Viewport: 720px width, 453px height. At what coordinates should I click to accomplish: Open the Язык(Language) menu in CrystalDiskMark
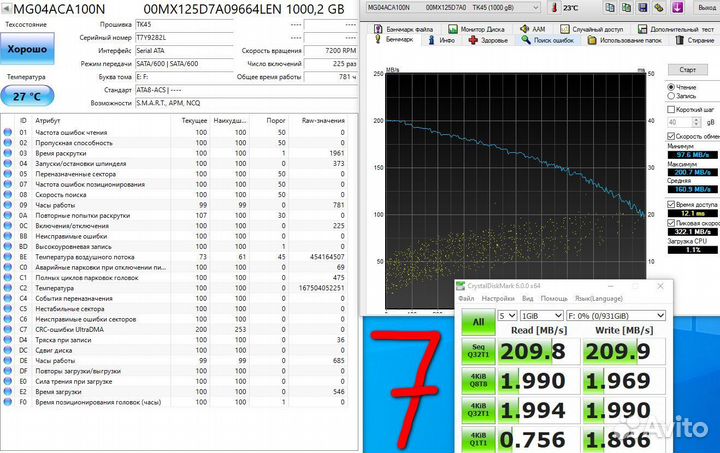[599, 298]
